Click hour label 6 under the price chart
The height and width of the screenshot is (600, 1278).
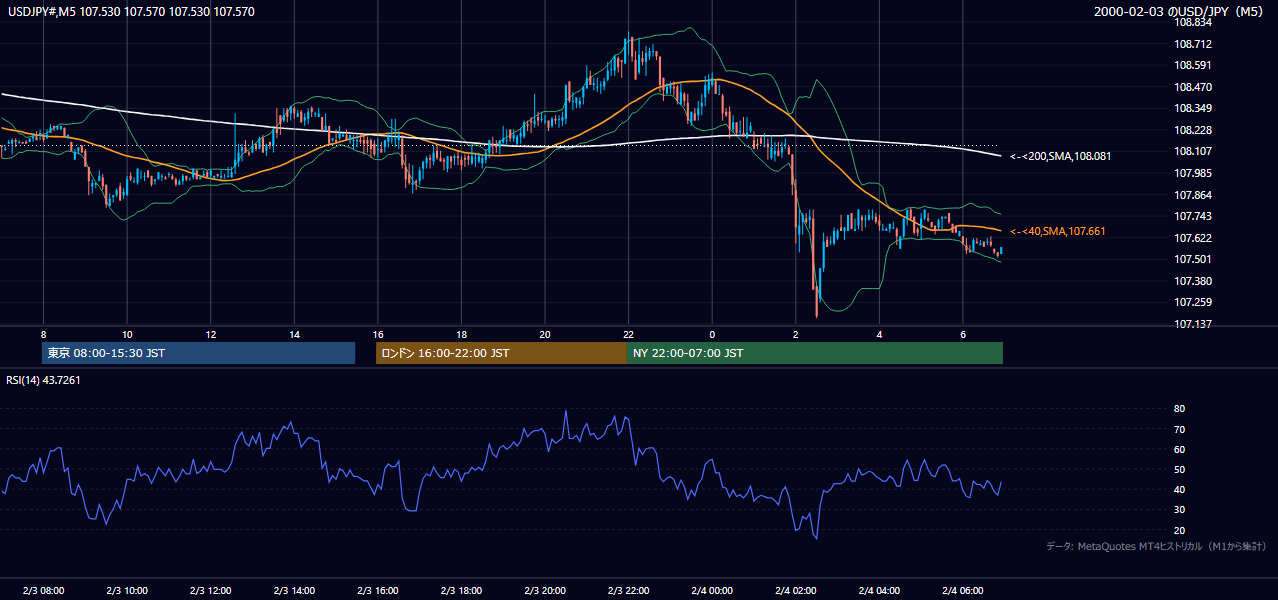coord(962,334)
